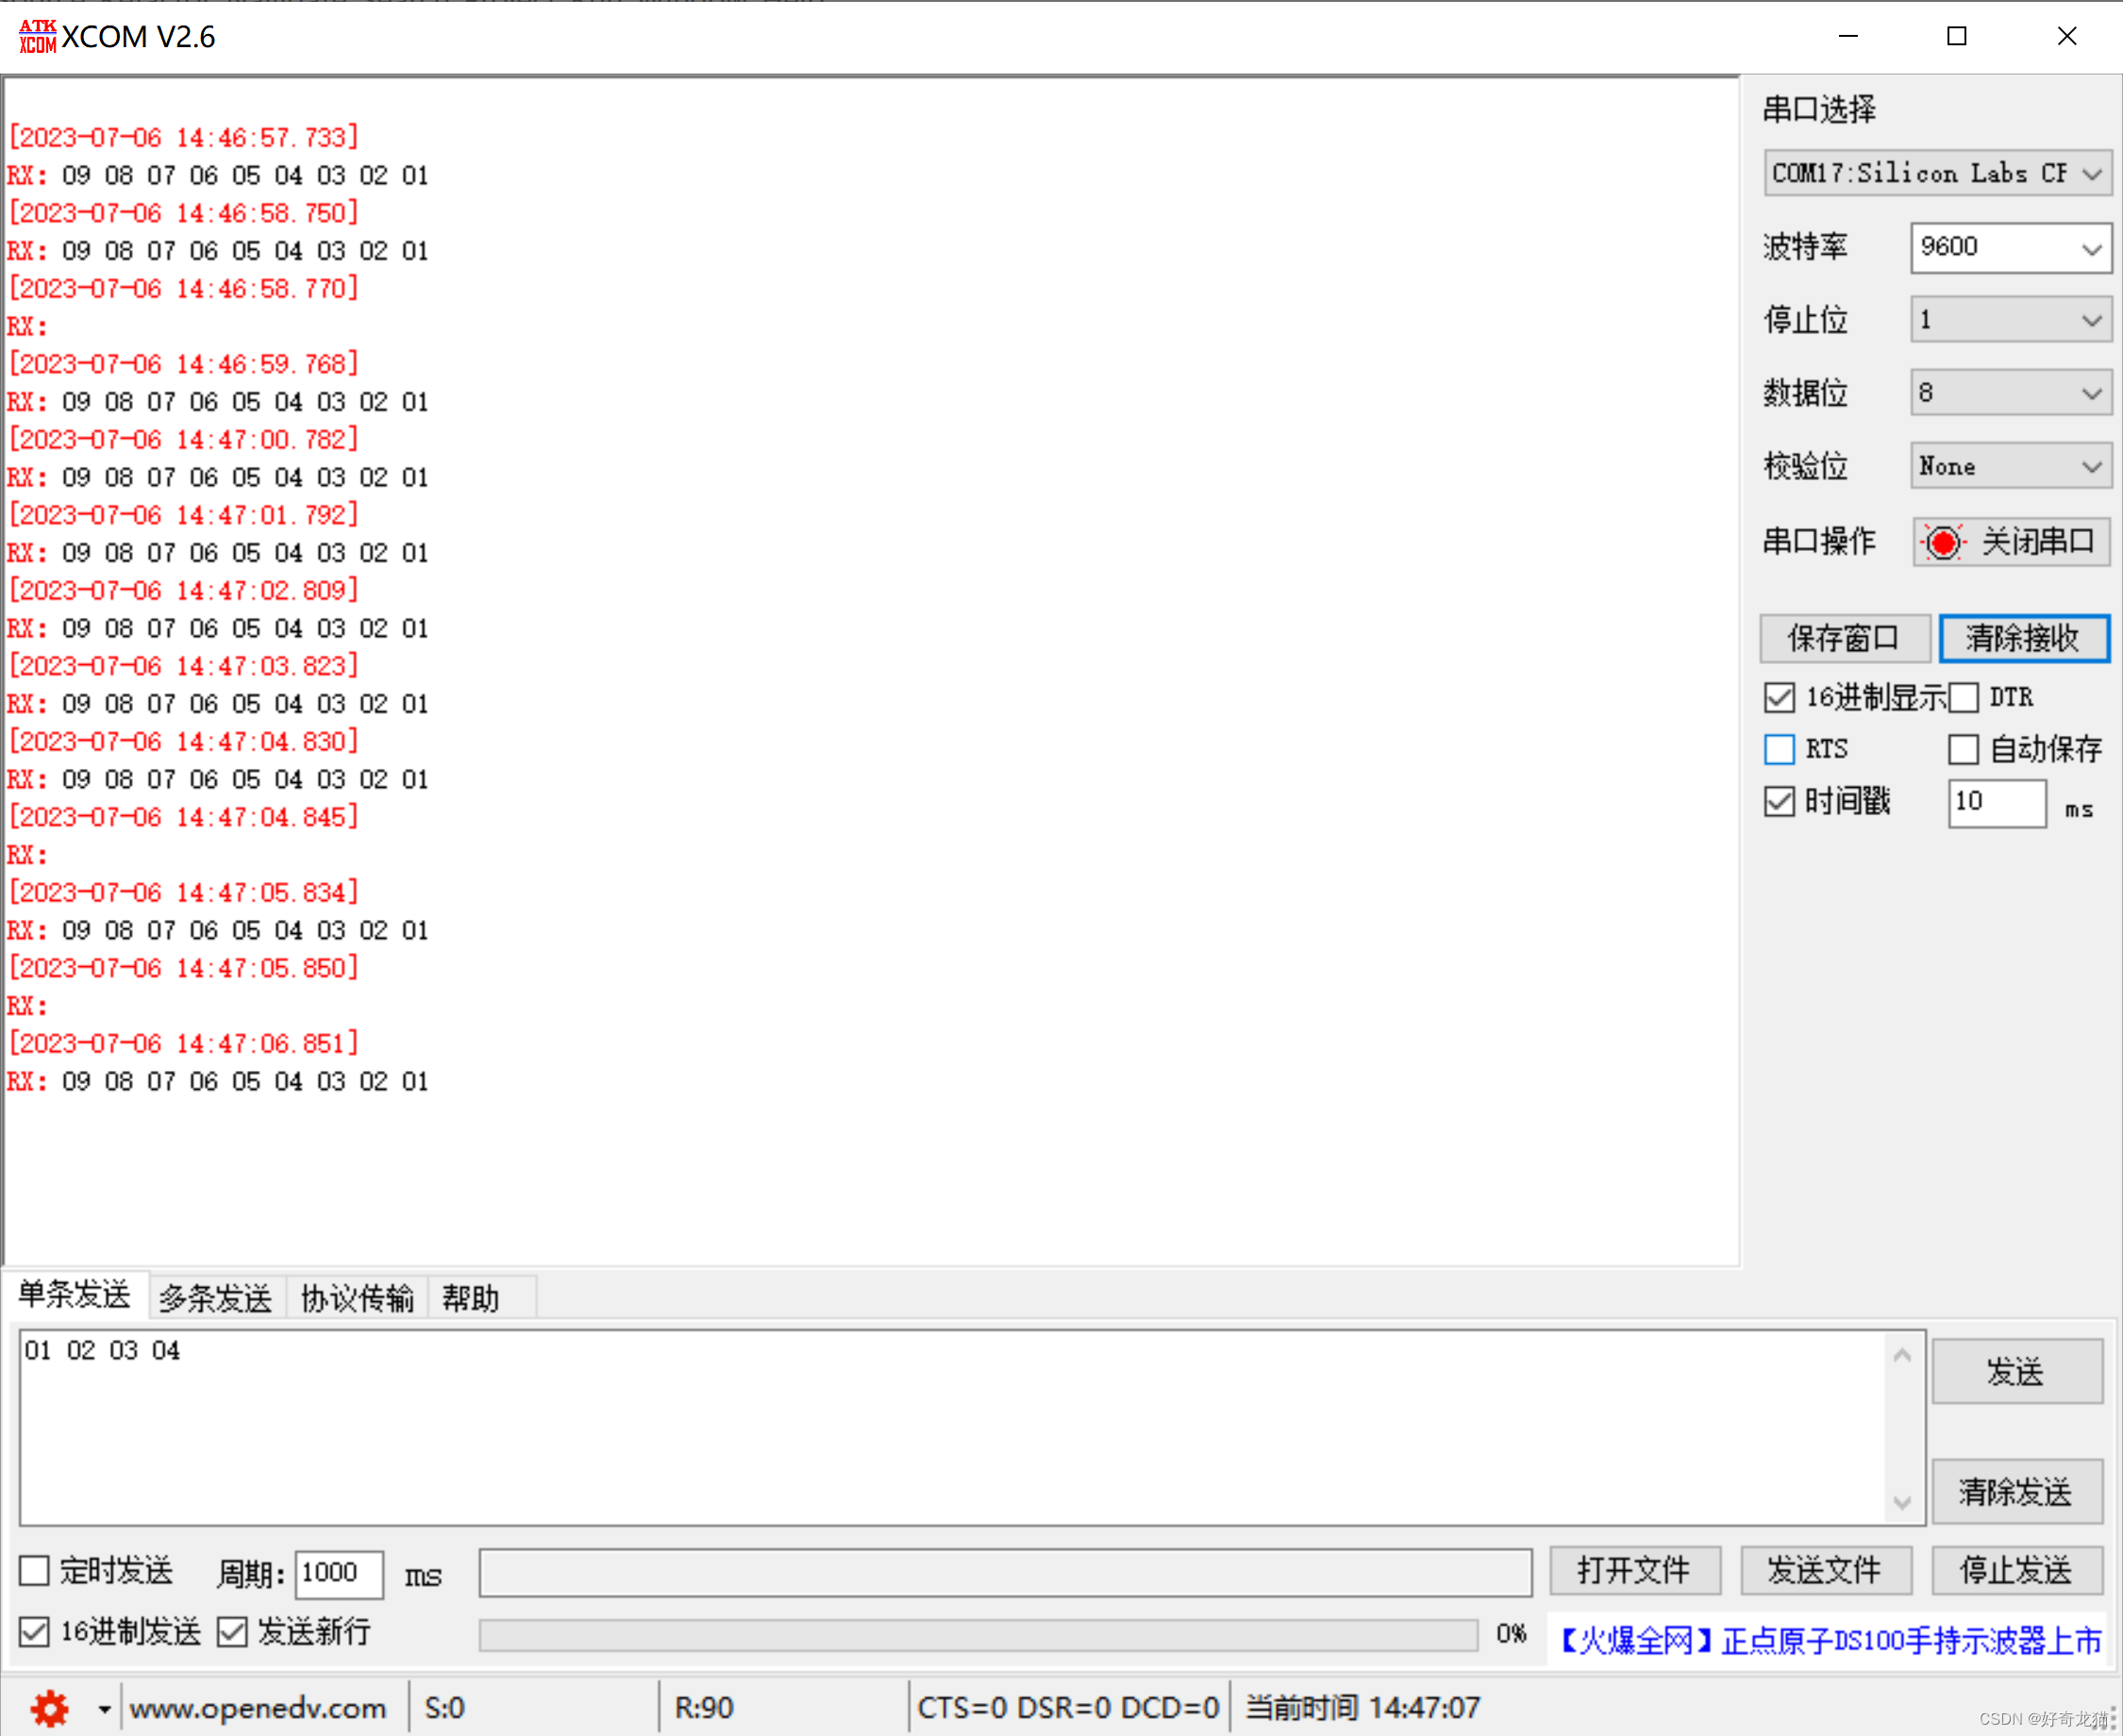Click the 清除接收 clear receive button
Viewport: 2123px width, 1736px height.
(x=2023, y=638)
